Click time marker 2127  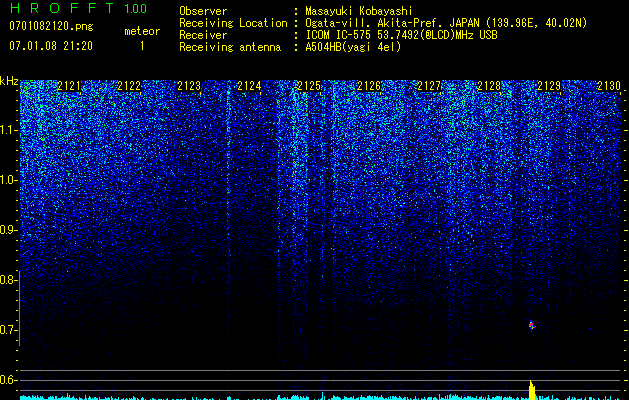429,86
